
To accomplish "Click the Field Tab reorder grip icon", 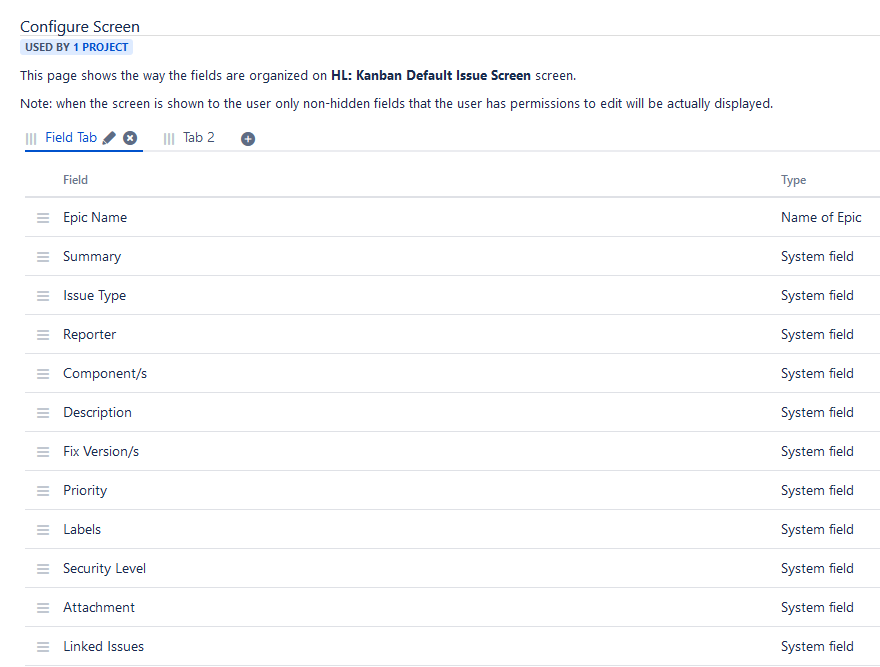I will 30,137.
